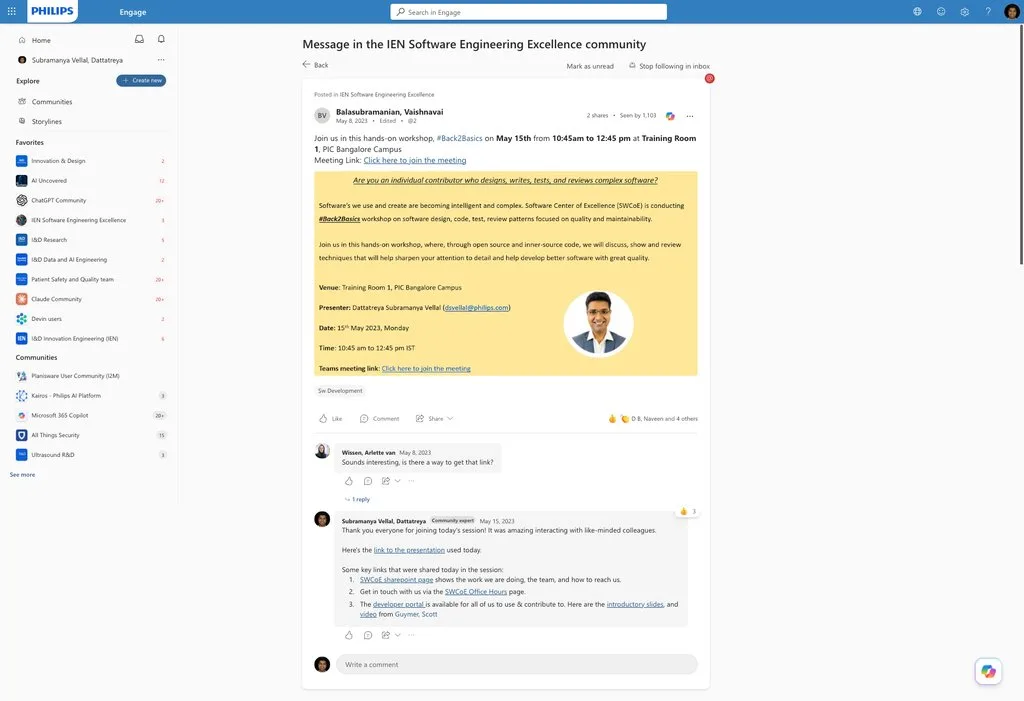Click Comment on the post

click(x=379, y=418)
